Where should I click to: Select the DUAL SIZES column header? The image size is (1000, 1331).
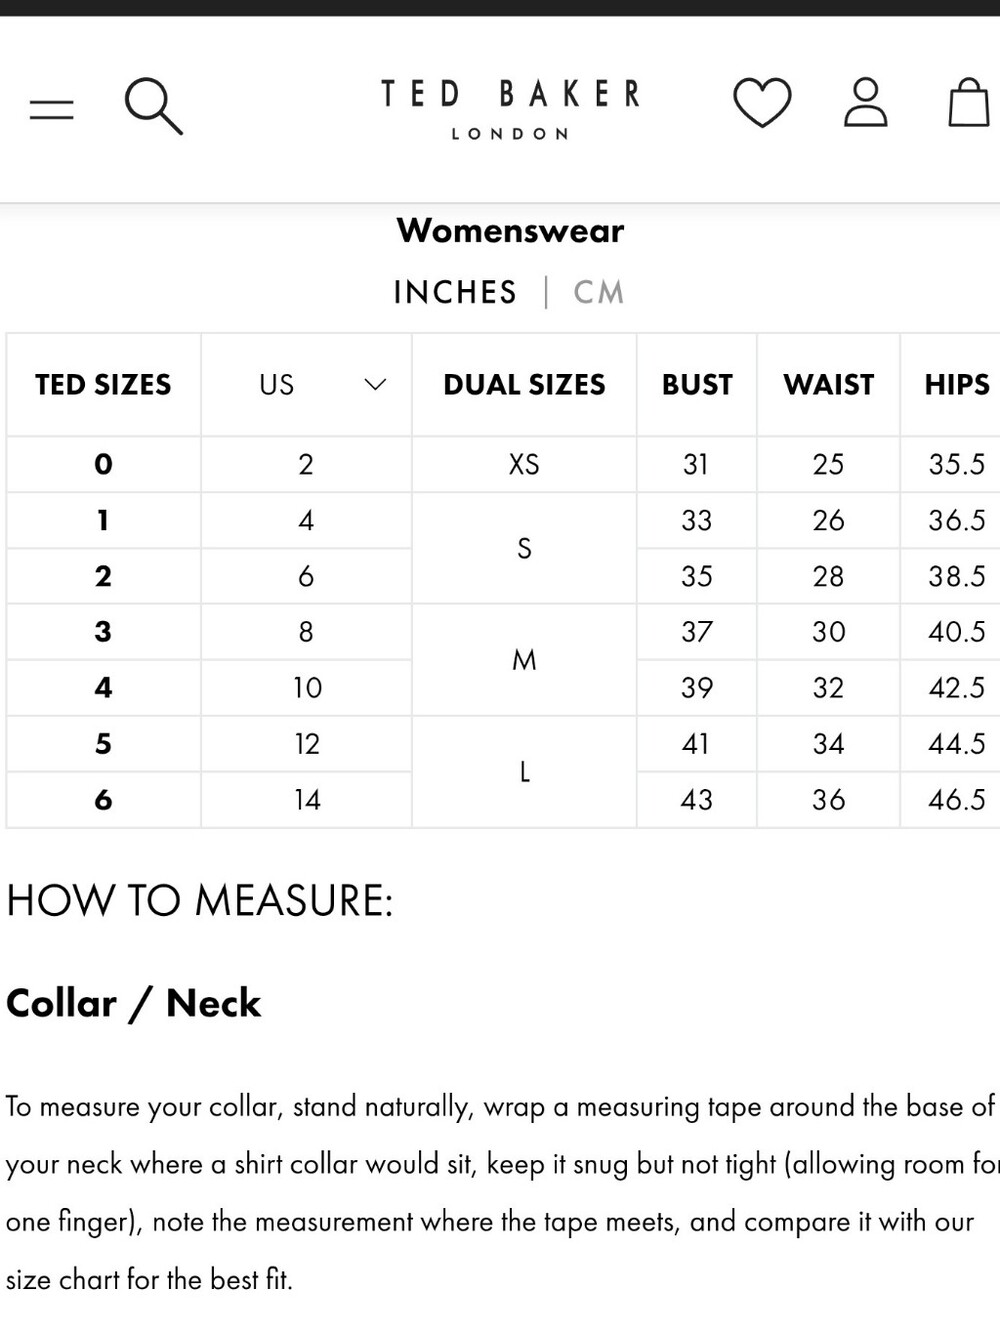coord(524,385)
